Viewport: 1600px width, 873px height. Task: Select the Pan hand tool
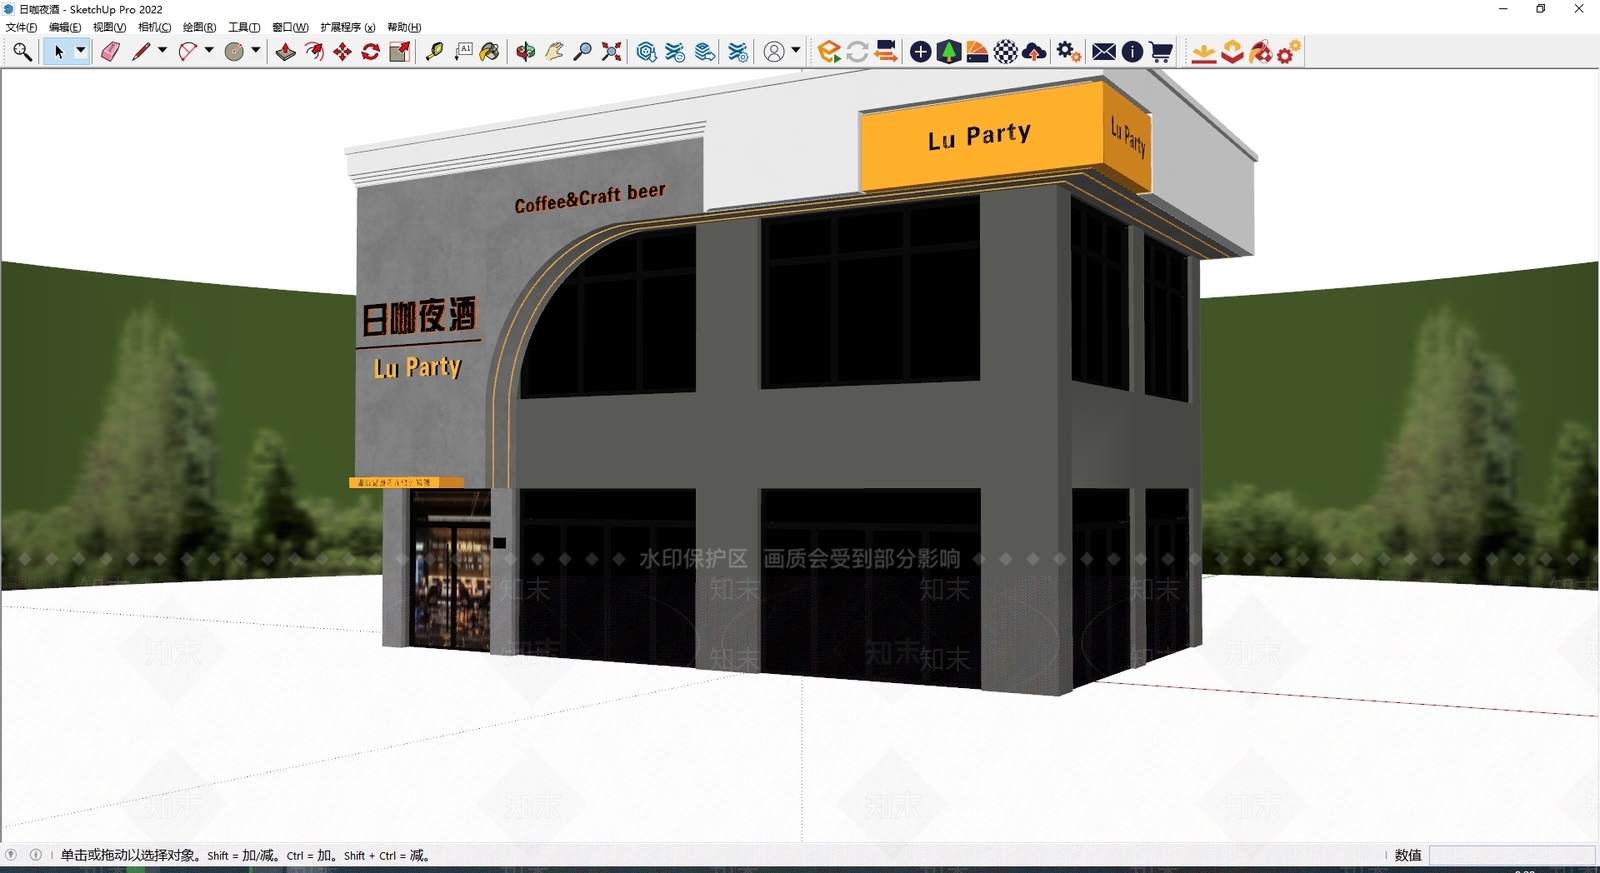coord(554,52)
